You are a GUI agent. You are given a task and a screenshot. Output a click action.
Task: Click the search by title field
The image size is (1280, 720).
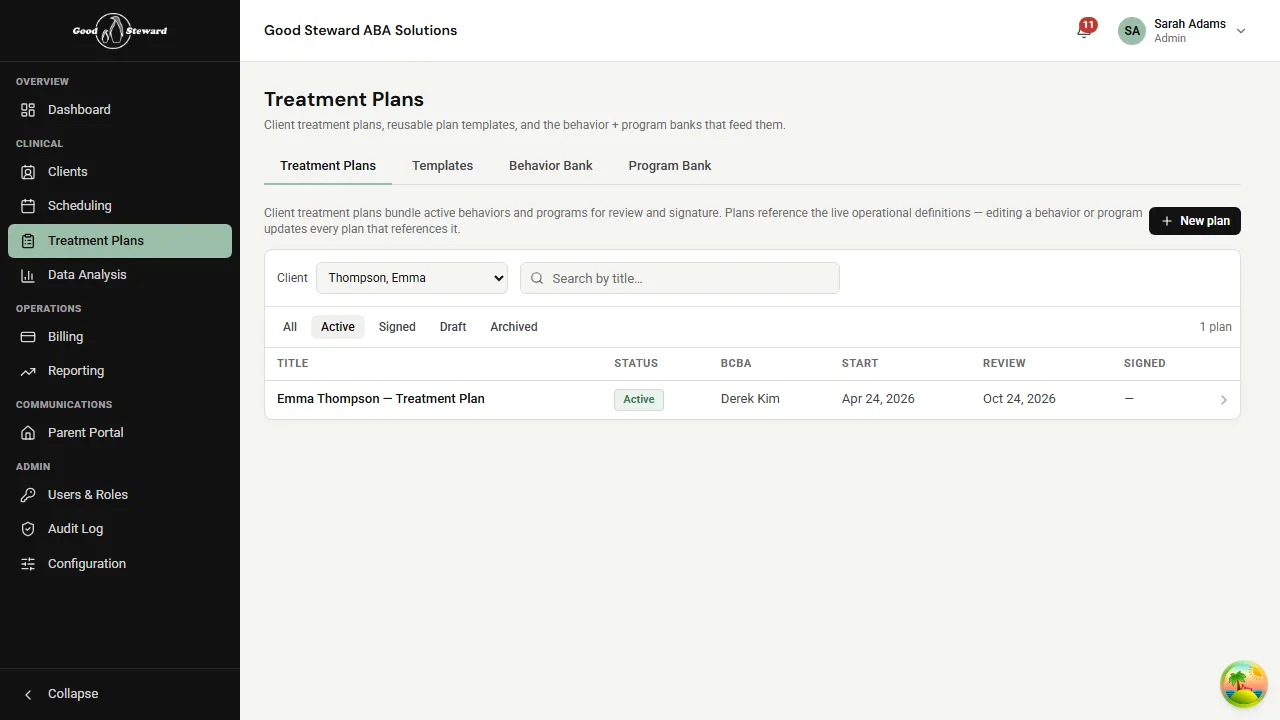pos(679,277)
